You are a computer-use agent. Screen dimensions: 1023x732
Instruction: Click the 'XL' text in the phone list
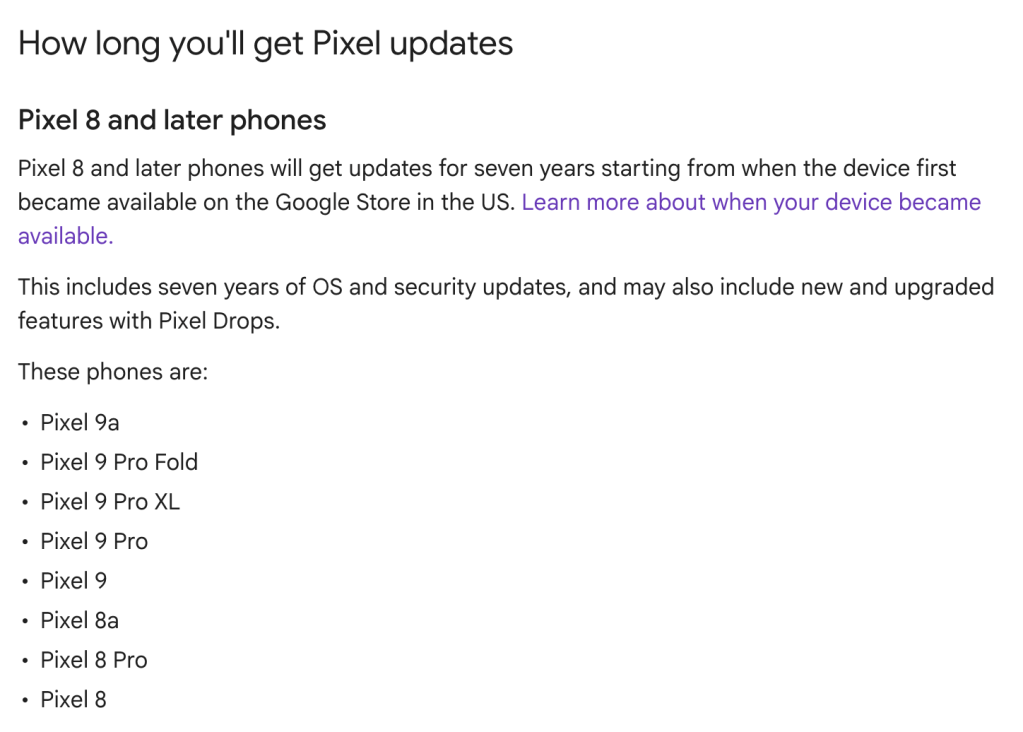point(166,502)
